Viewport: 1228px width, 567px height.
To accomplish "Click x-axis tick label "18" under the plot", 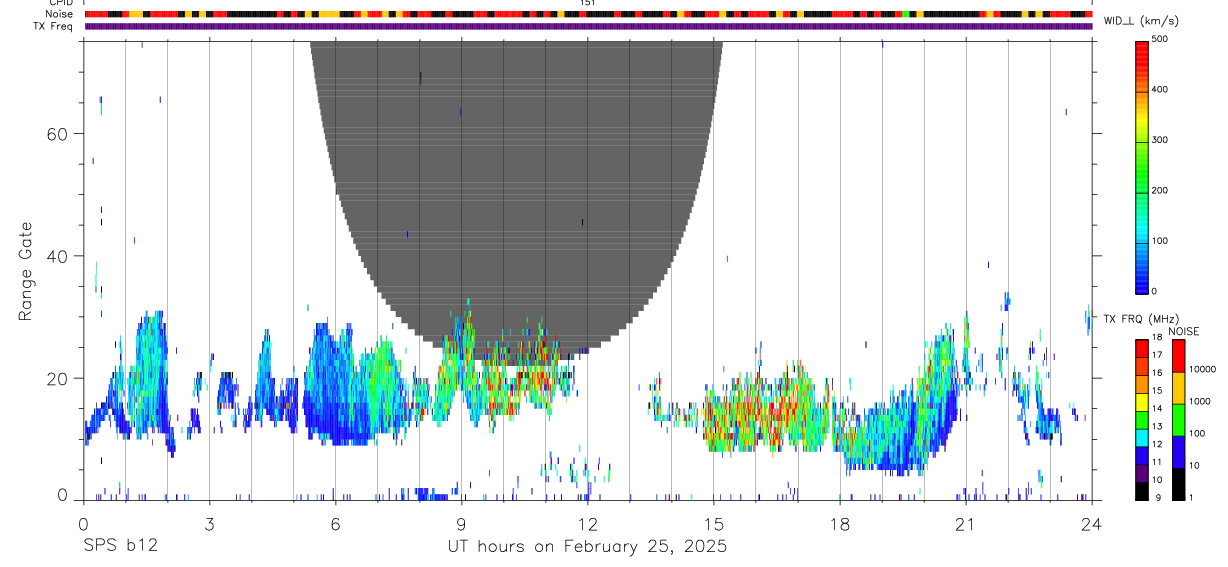I will pyautogui.click(x=839, y=523).
